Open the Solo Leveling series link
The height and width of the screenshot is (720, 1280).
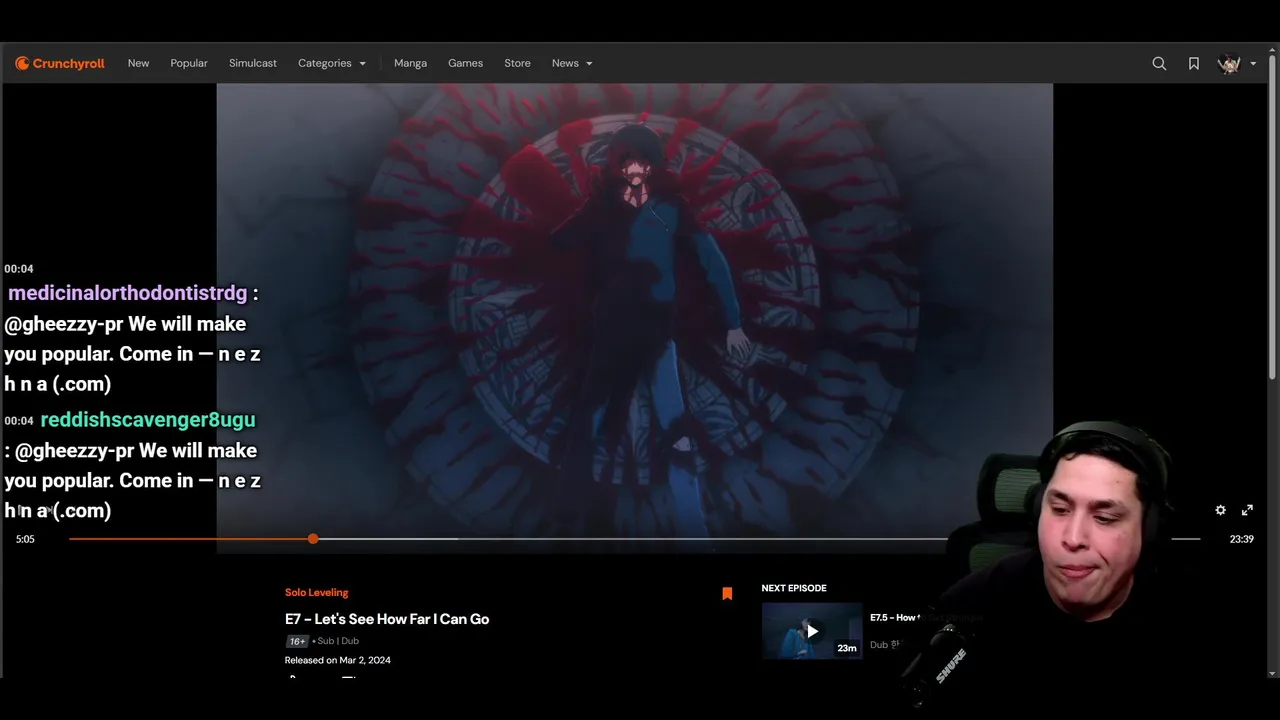point(316,592)
